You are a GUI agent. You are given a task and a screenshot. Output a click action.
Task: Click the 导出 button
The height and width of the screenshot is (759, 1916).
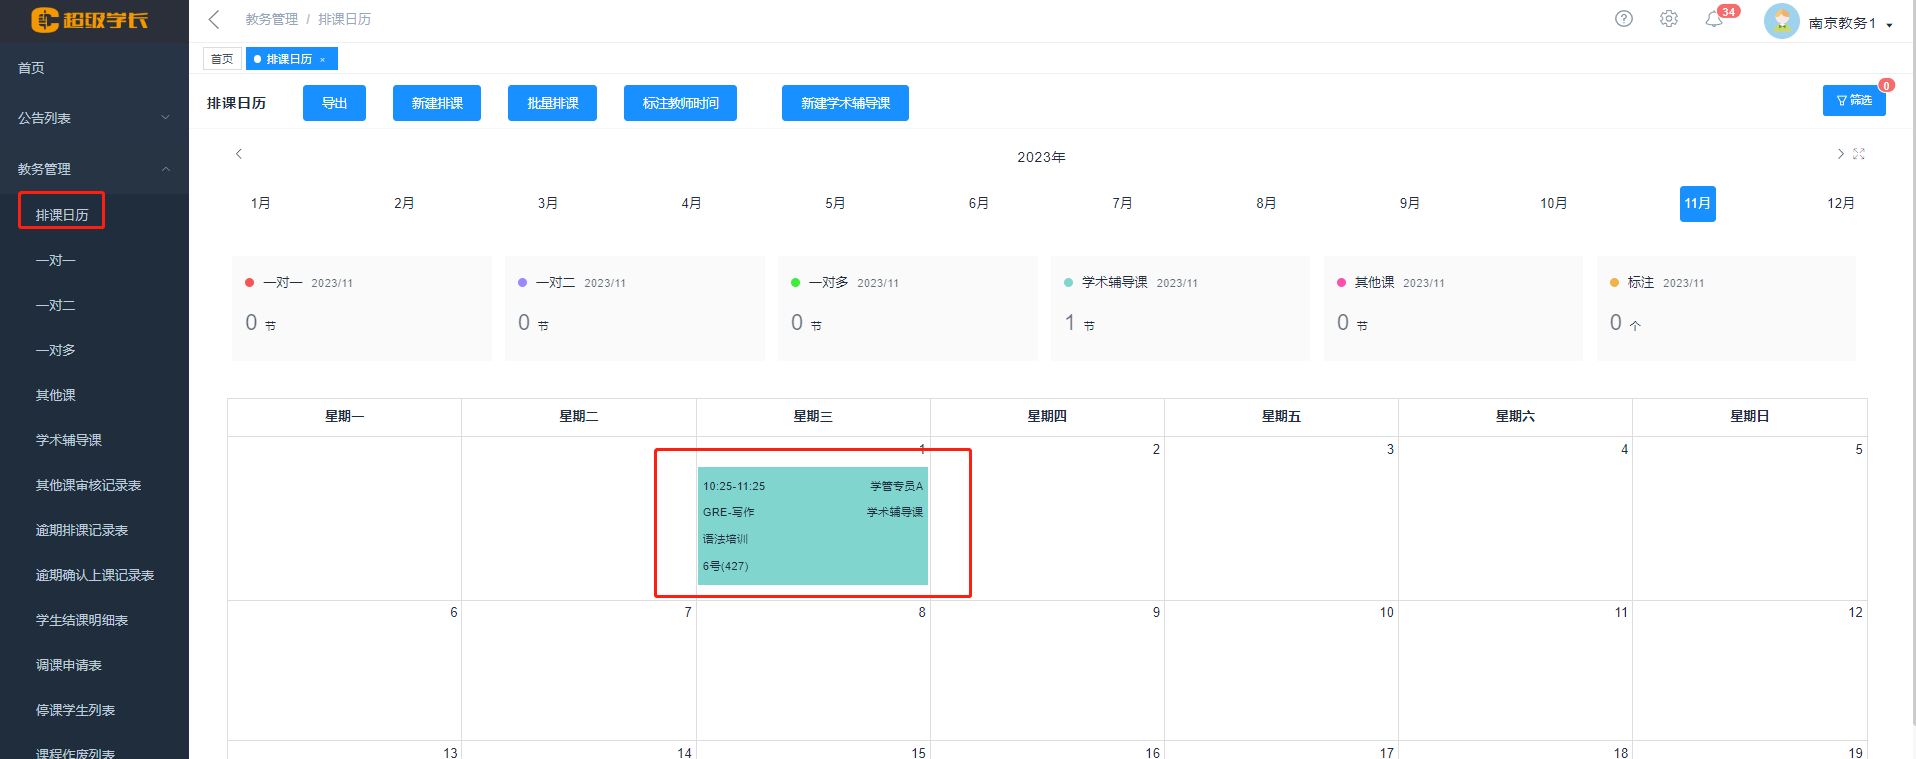point(334,103)
